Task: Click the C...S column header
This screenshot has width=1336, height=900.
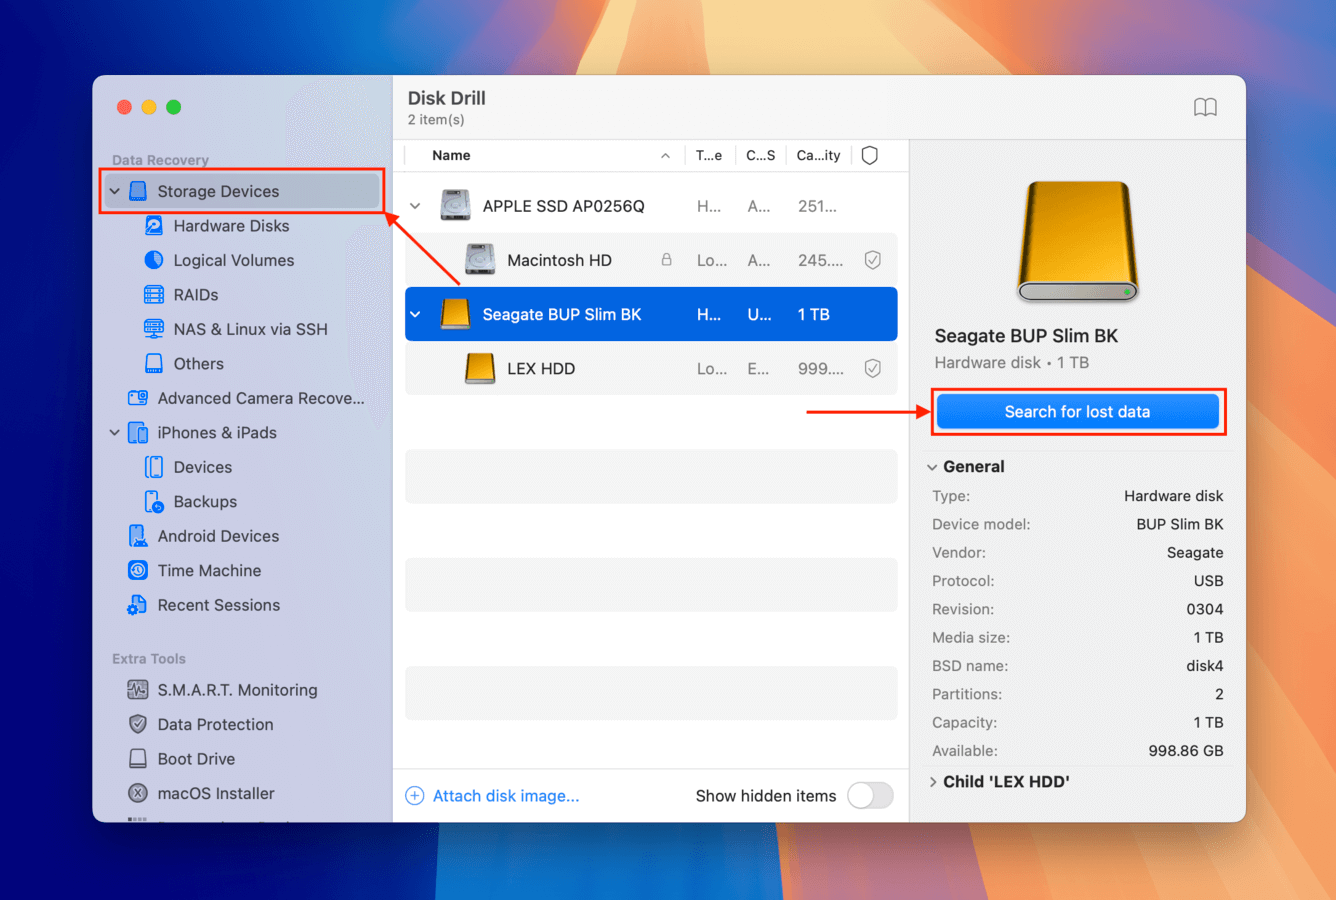Action: click(760, 155)
